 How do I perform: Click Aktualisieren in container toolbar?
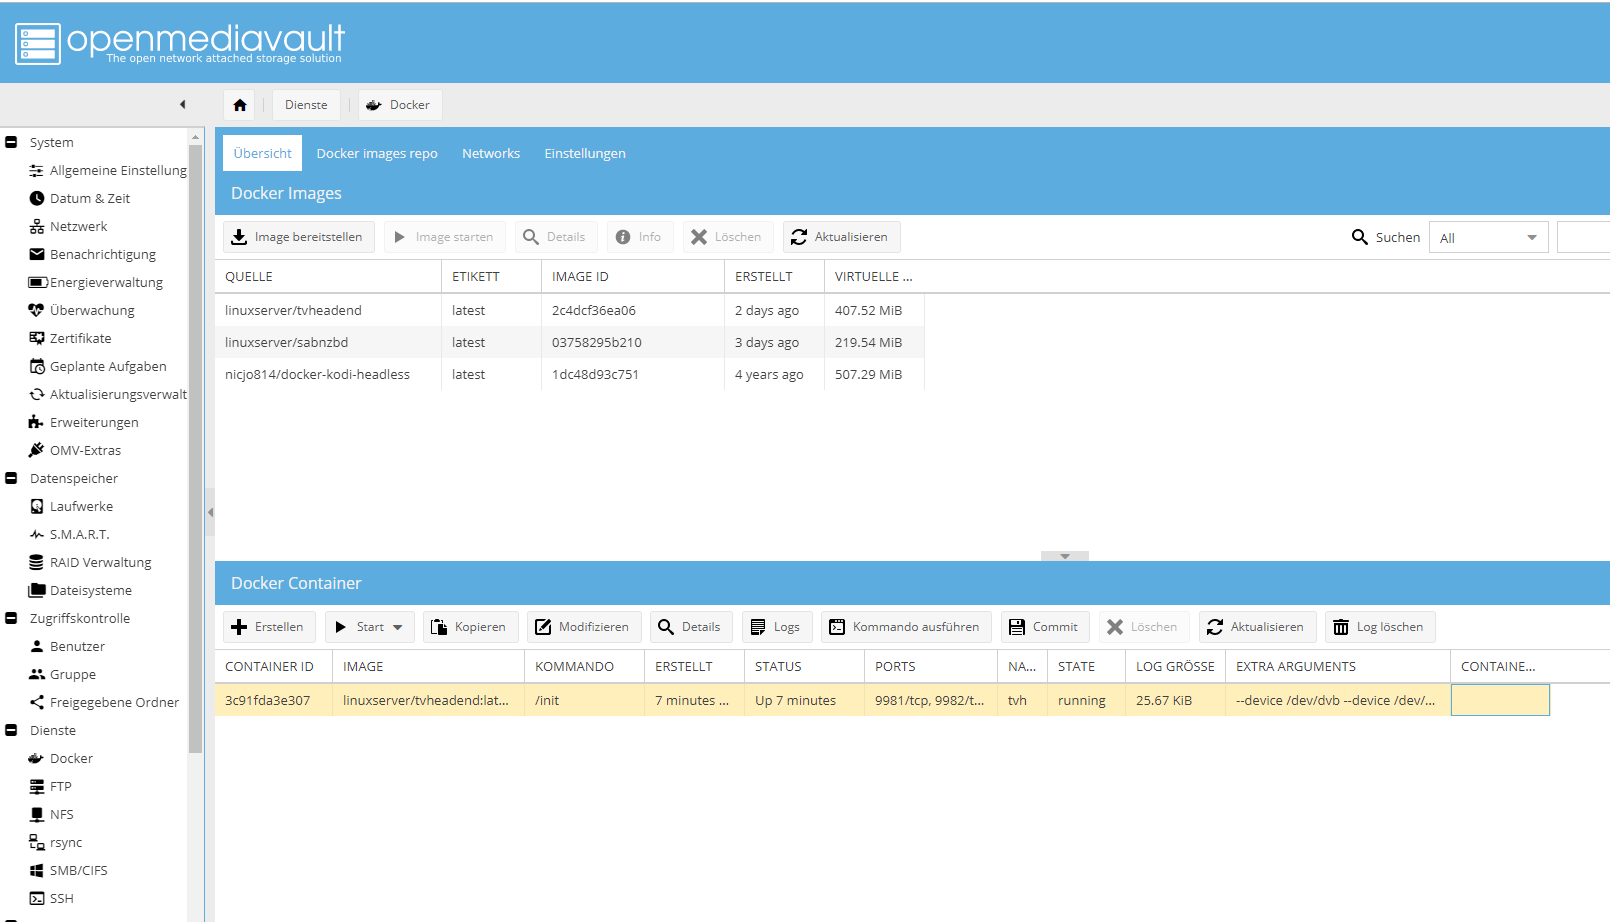pyautogui.click(x=1257, y=627)
